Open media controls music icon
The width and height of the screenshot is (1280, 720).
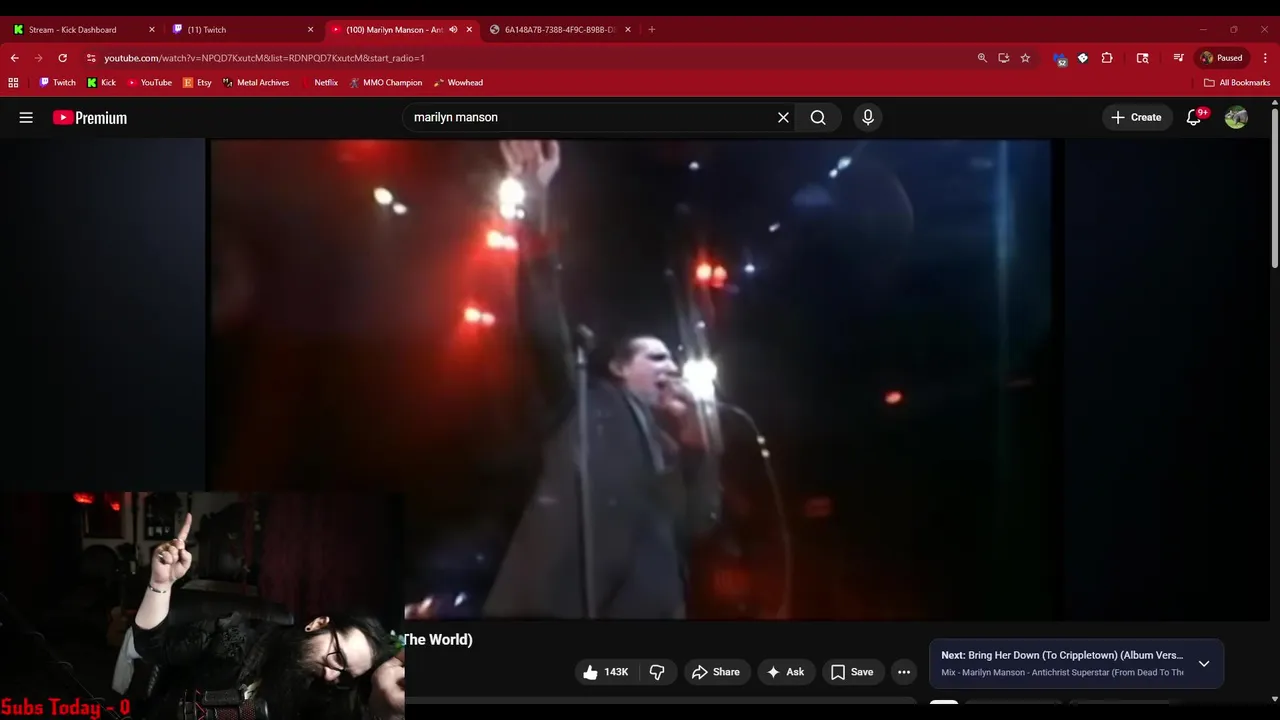[x=1178, y=58]
